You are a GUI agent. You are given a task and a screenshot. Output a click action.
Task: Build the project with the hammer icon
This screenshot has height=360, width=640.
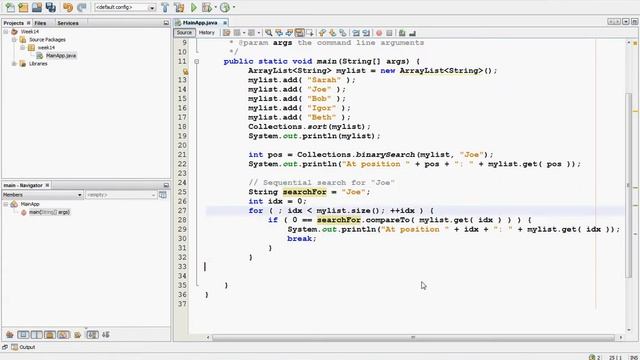165,7
